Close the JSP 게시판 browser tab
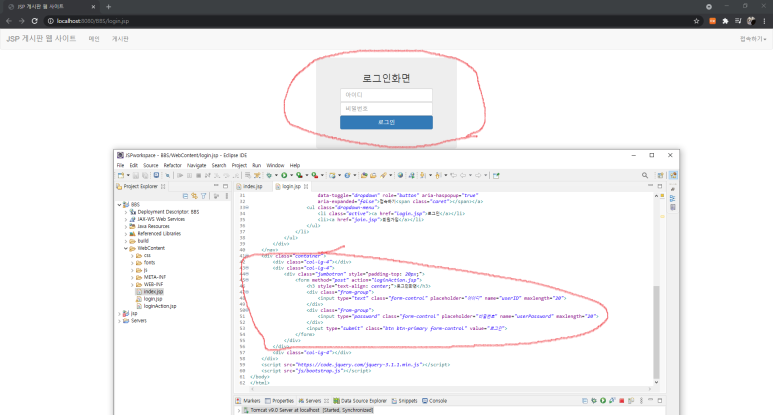The image size is (773, 415). [93, 7]
